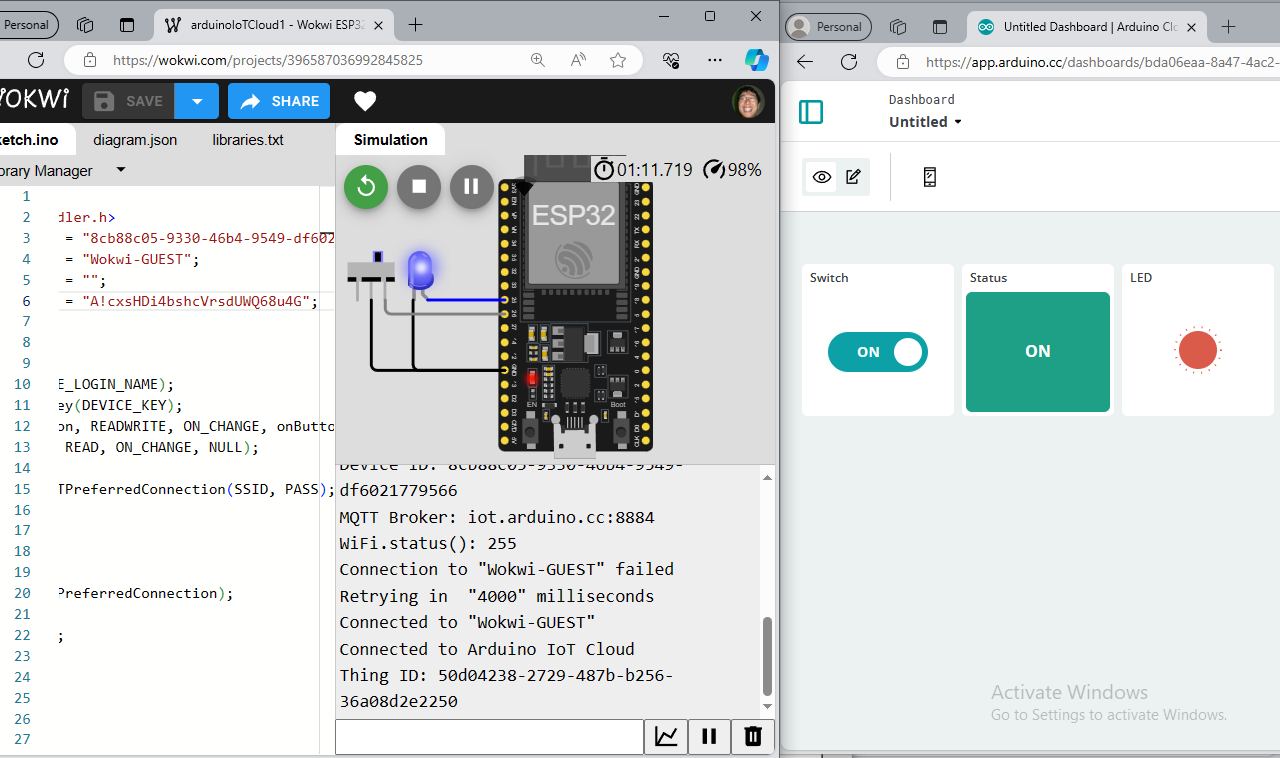Screen dimensions: 1280x758
Task: Expand the Library Manager dropdown arrow
Action: (121, 170)
